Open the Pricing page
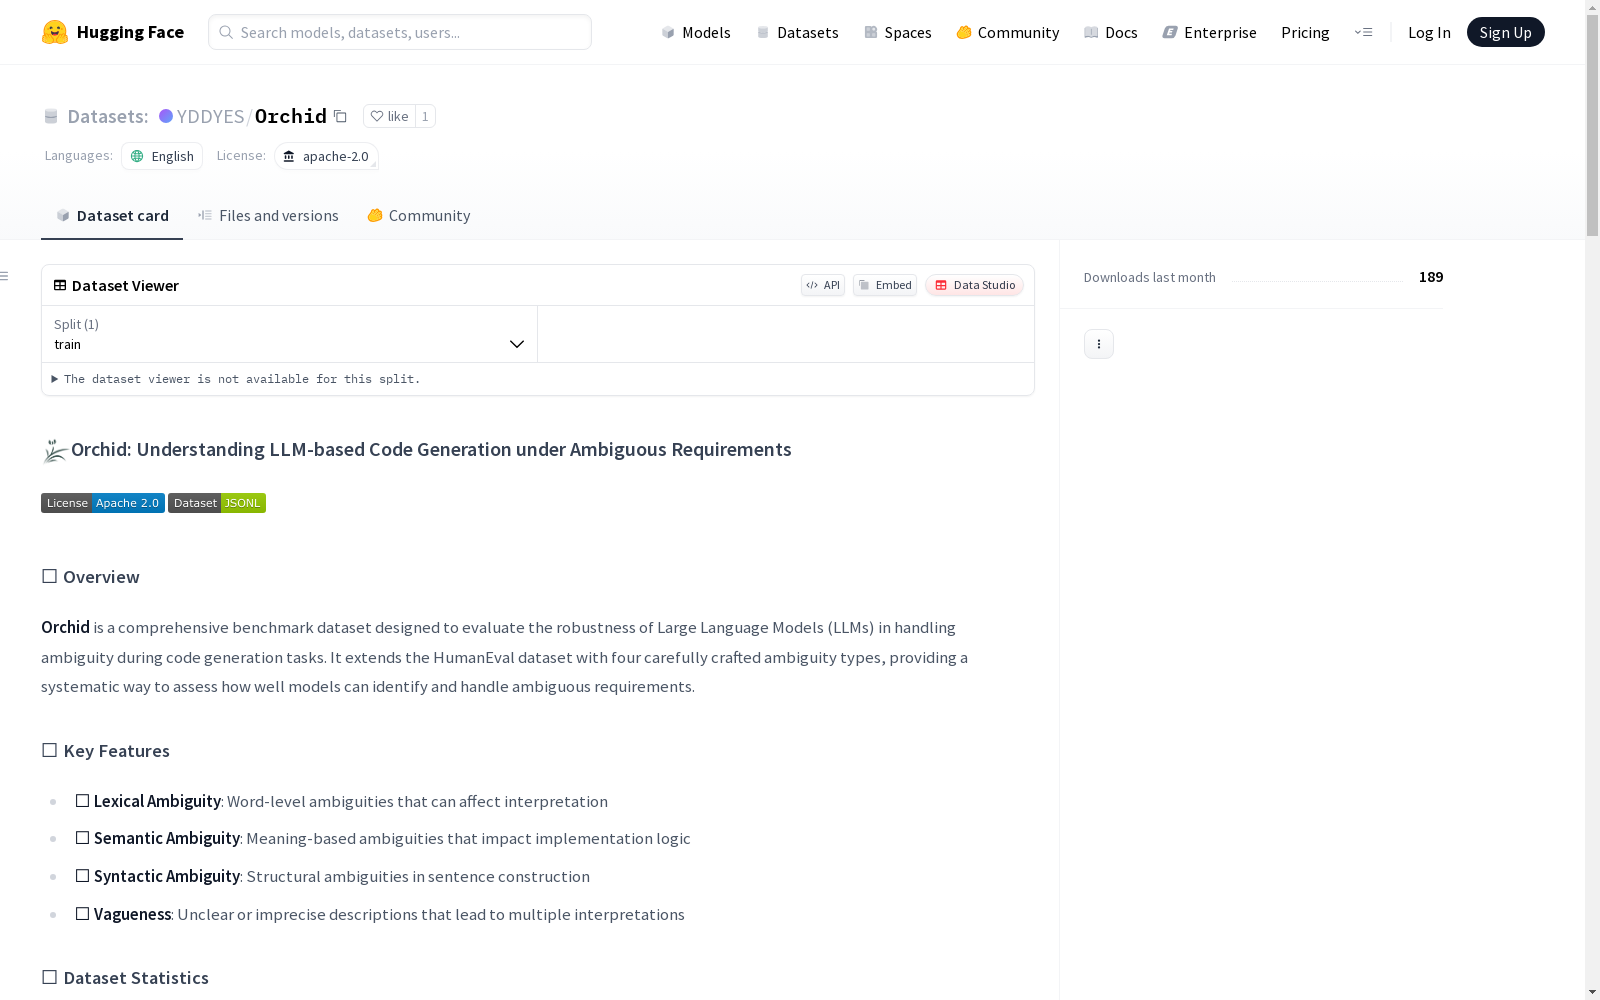The height and width of the screenshot is (1000, 1600). click(x=1305, y=32)
